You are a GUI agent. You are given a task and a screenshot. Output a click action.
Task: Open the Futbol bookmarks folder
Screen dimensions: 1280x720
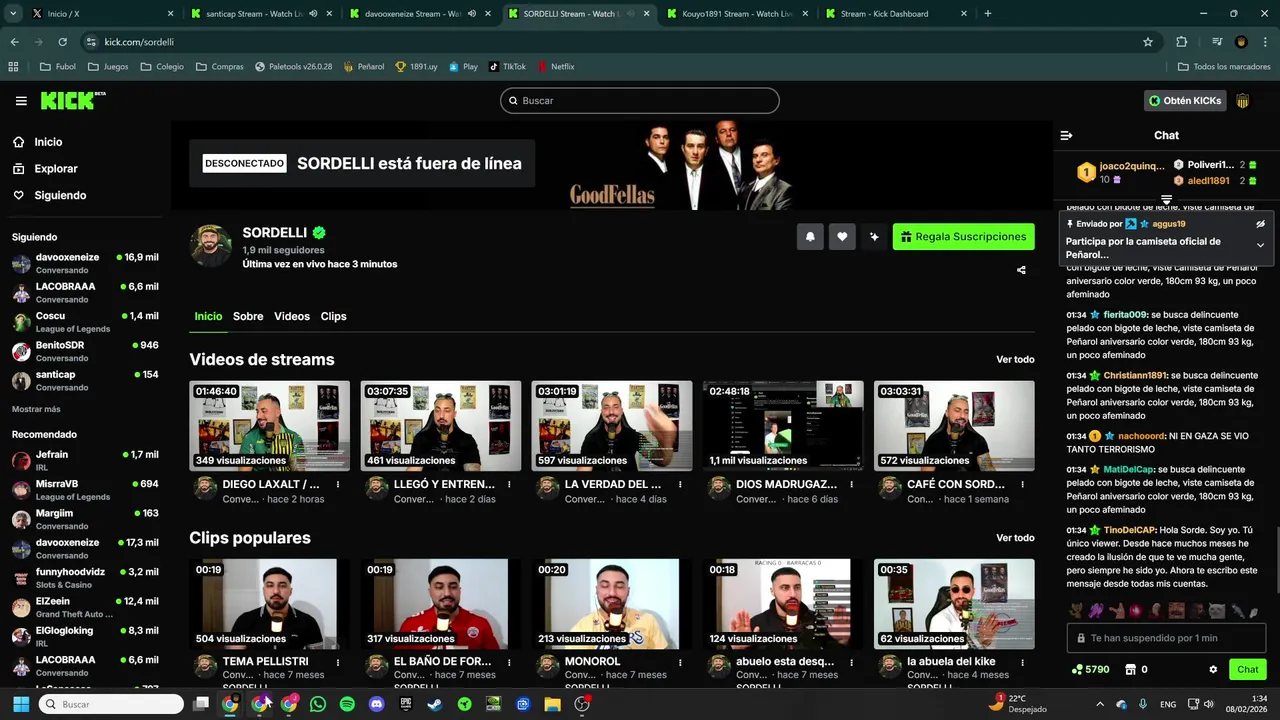[x=58, y=67]
